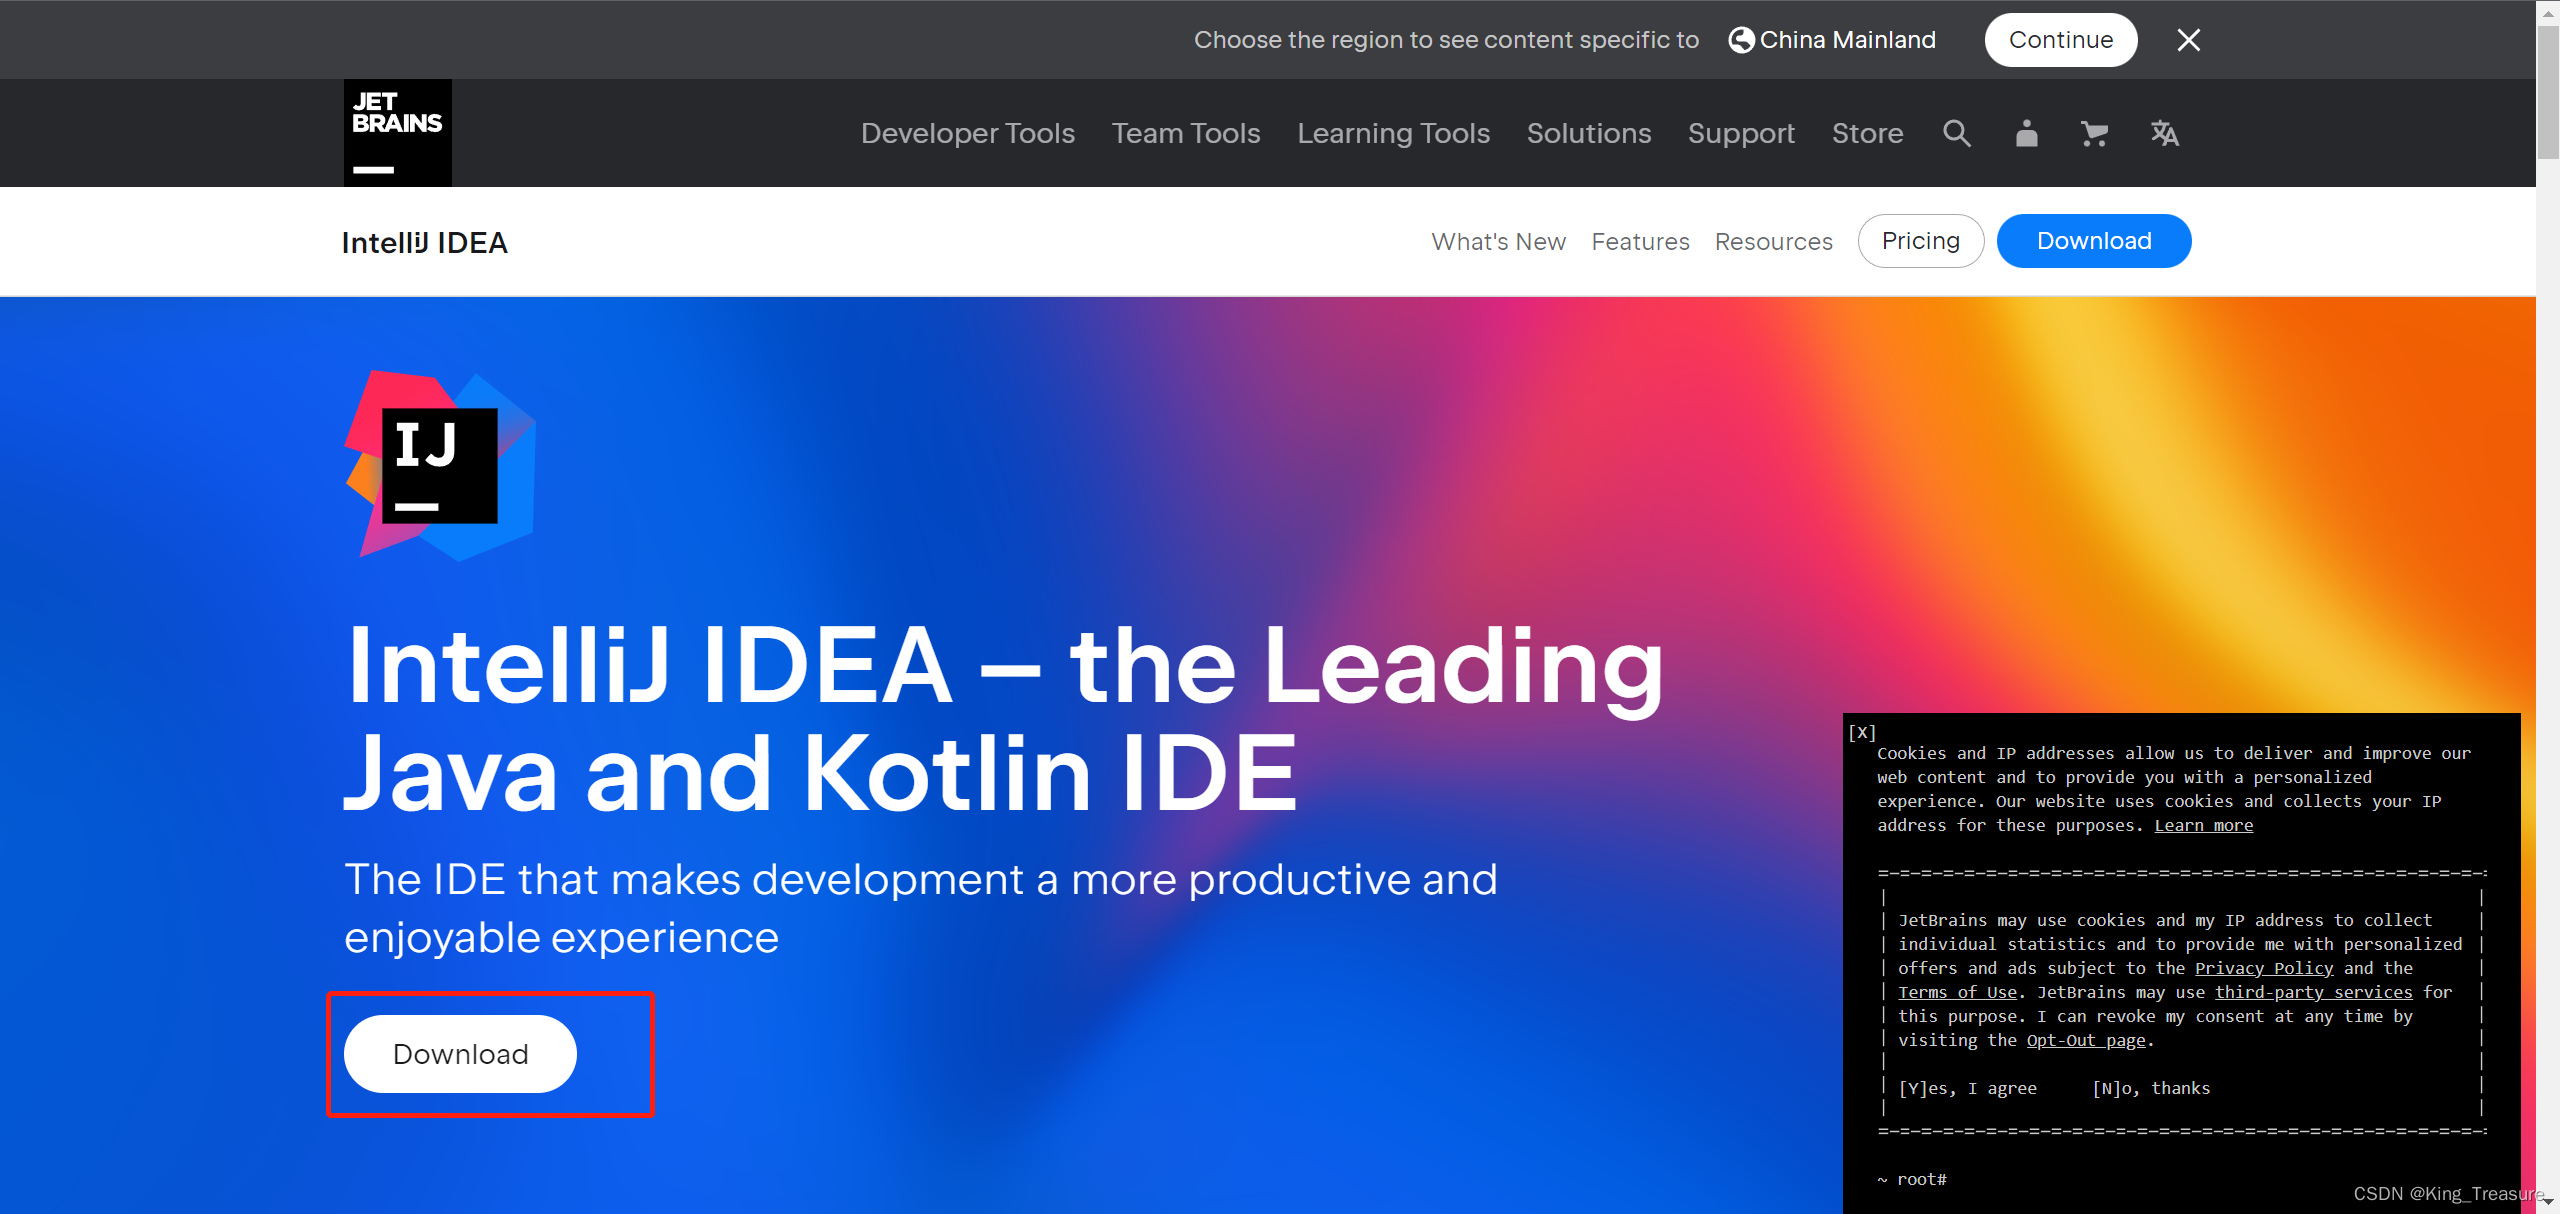Viewport: 2560px width, 1214px height.
Task: Click the ~ root# console prompt
Action: coord(1912,1179)
